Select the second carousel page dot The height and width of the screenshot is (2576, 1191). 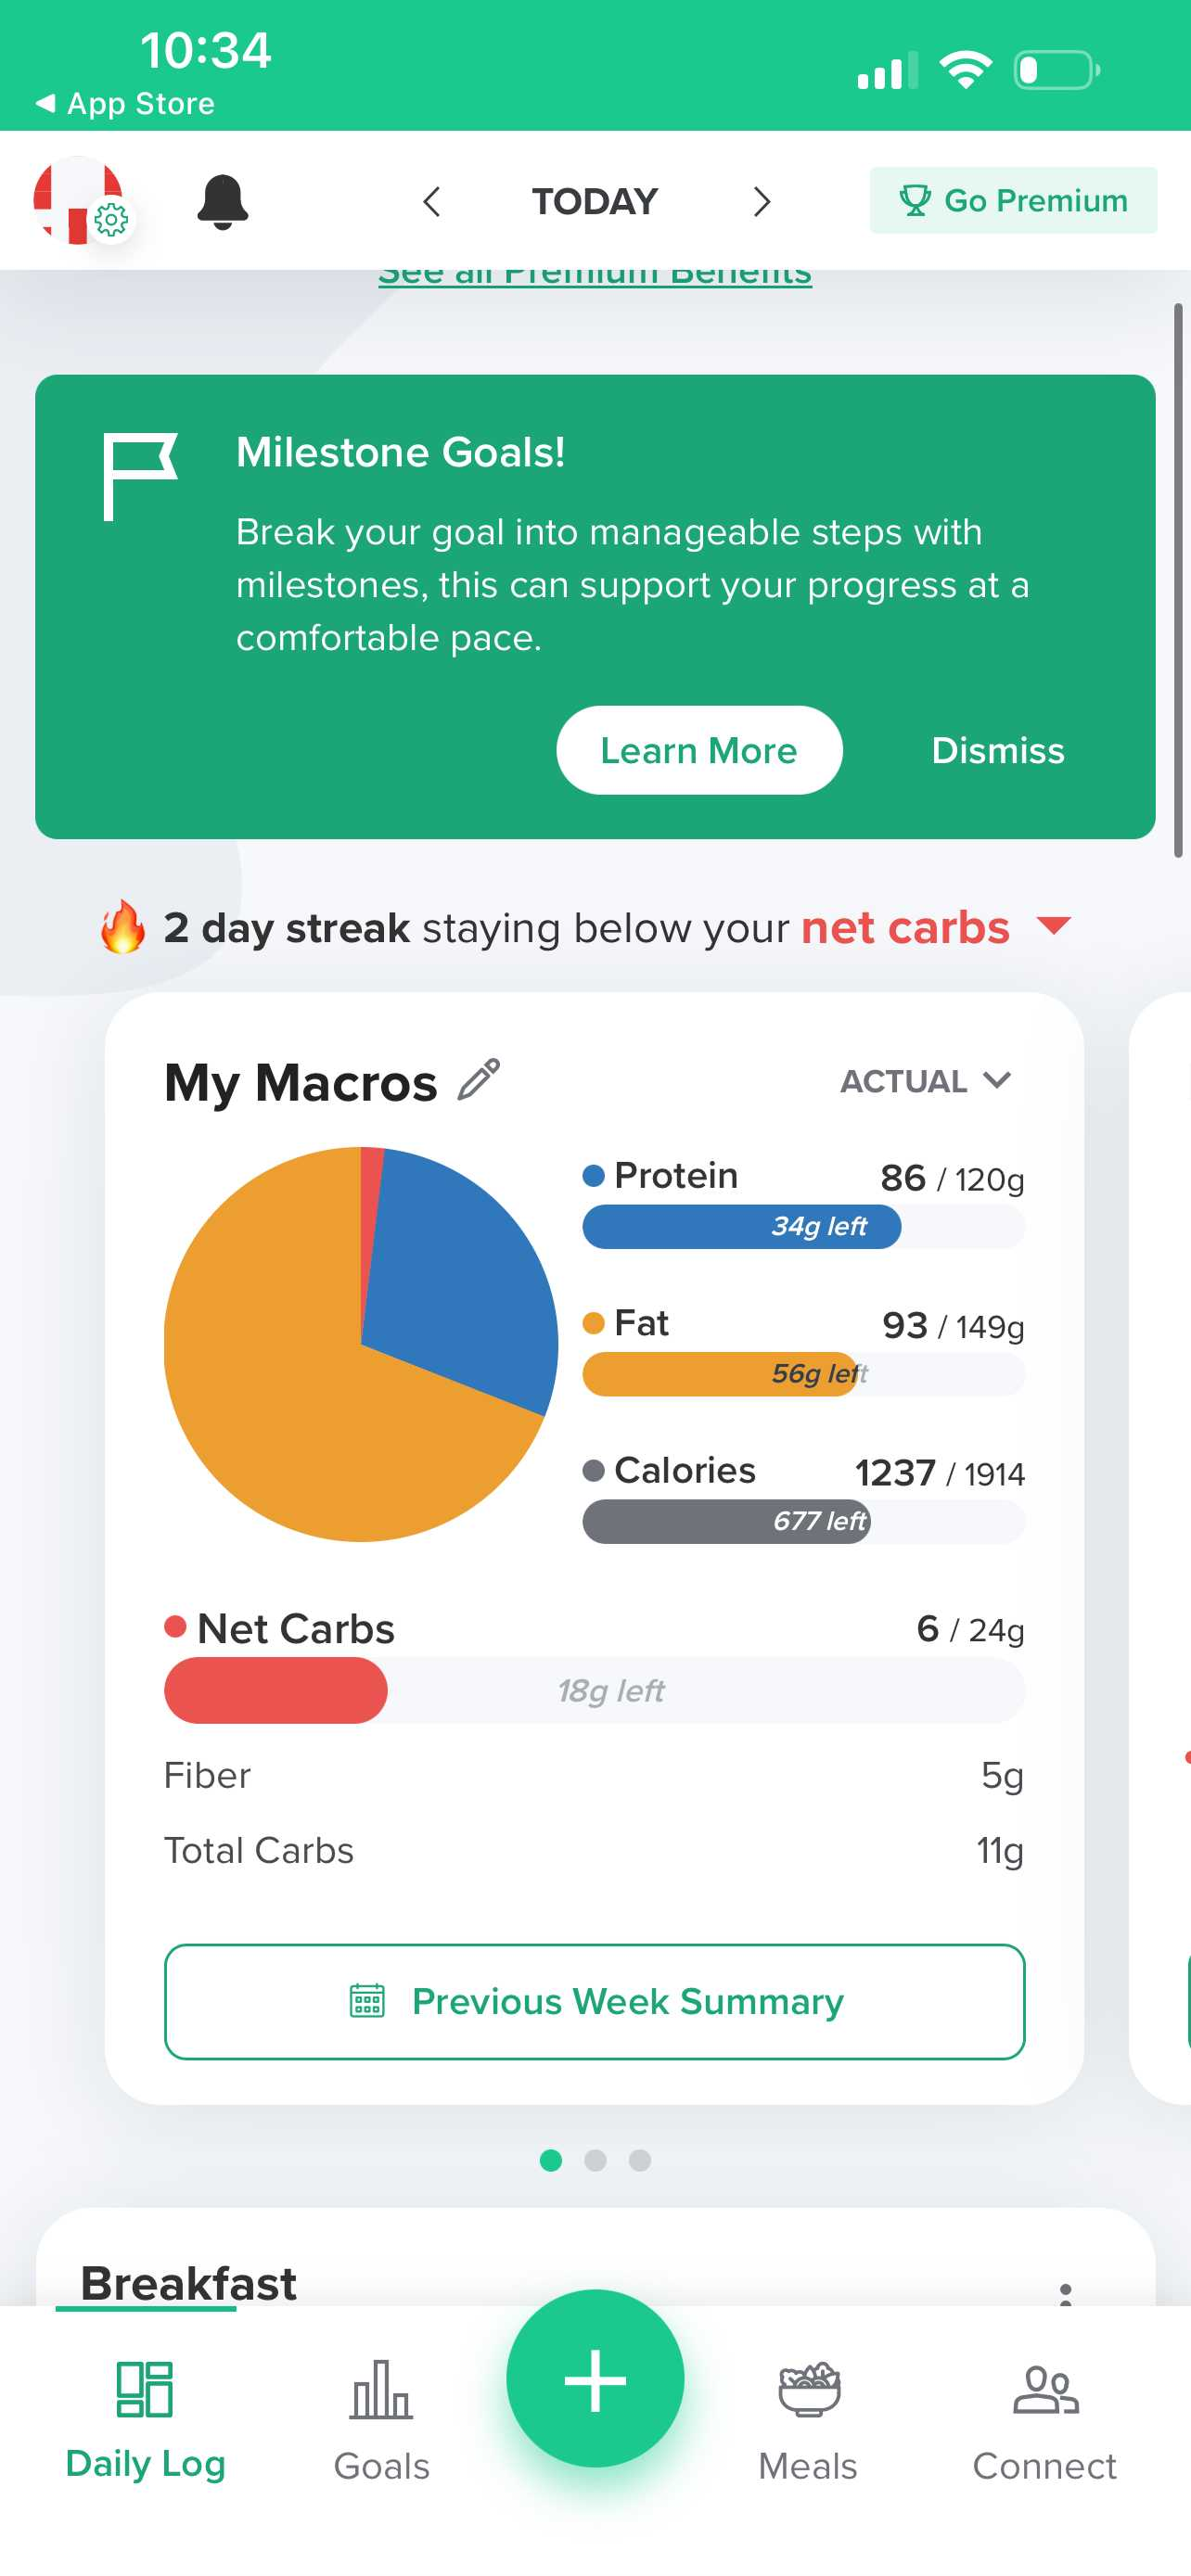click(x=595, y=2160)
